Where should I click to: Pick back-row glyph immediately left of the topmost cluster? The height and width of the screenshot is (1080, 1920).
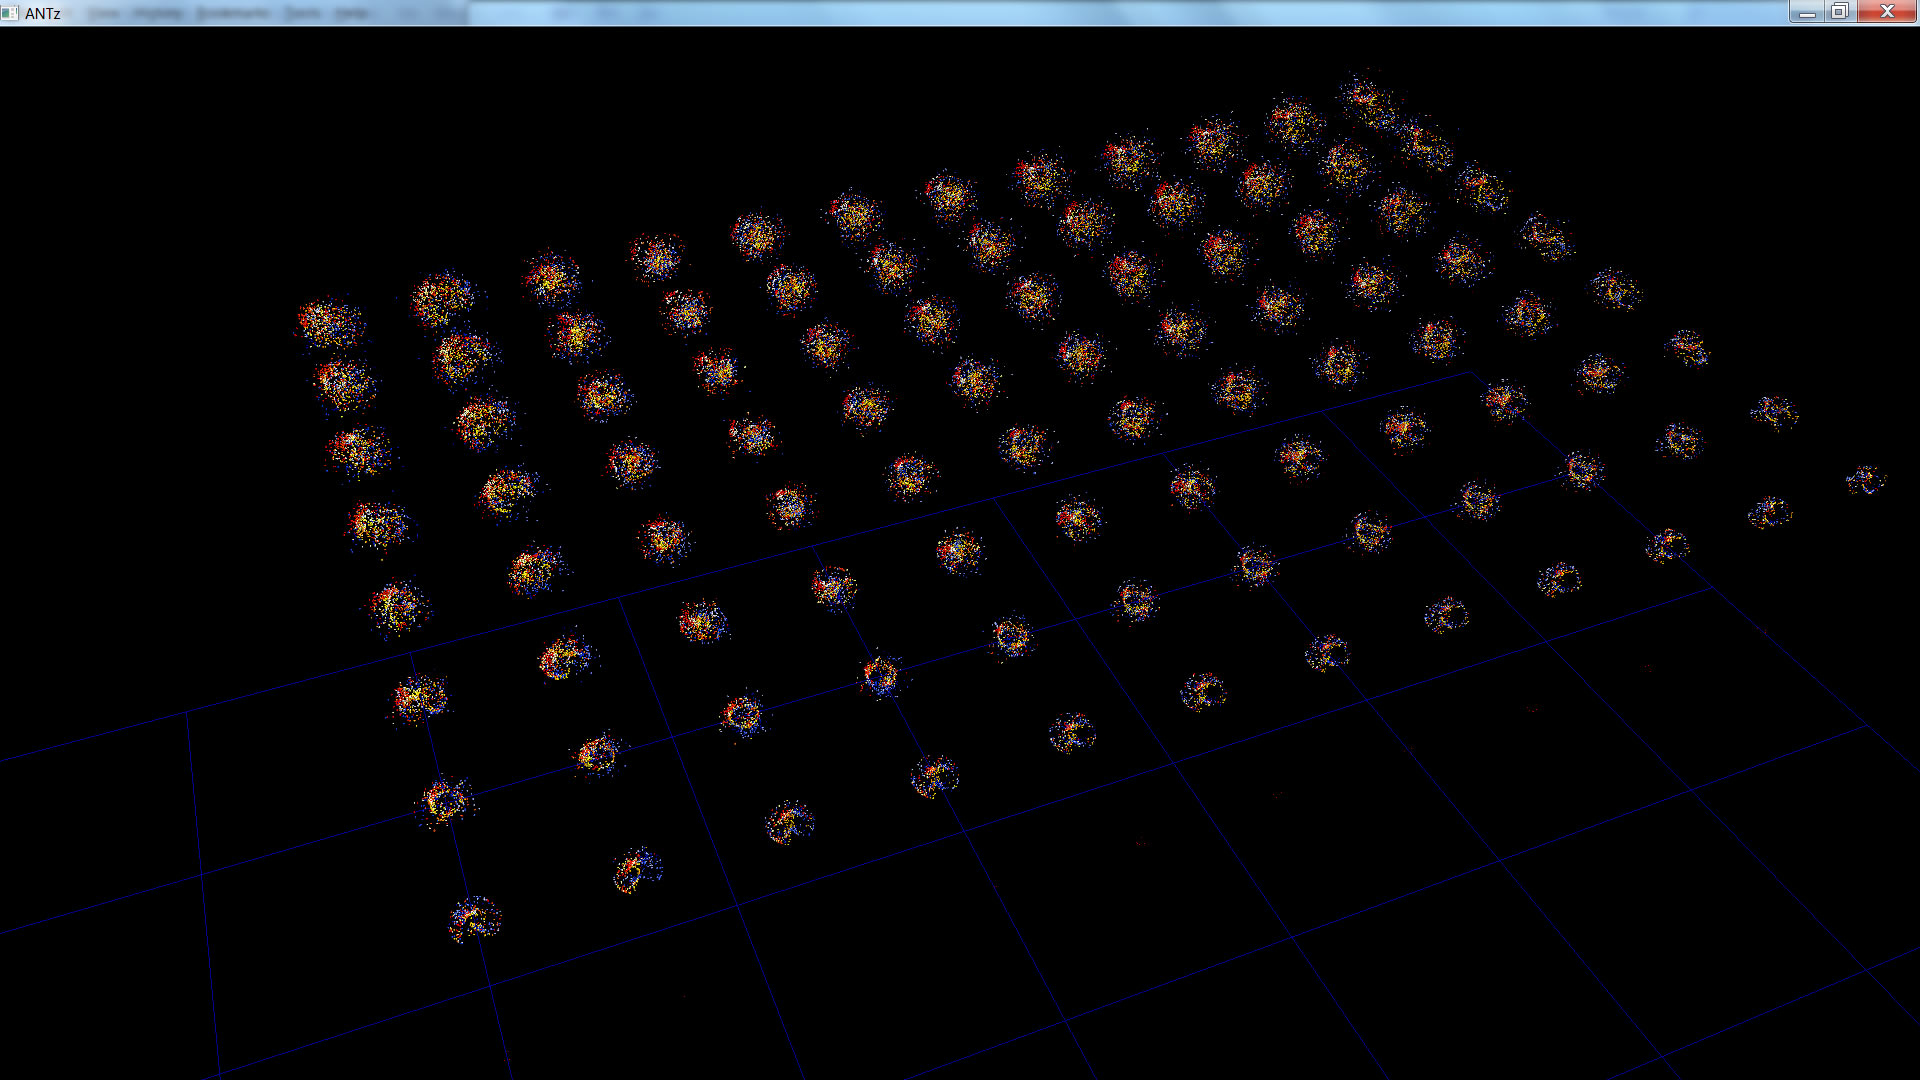(1294, 122)
